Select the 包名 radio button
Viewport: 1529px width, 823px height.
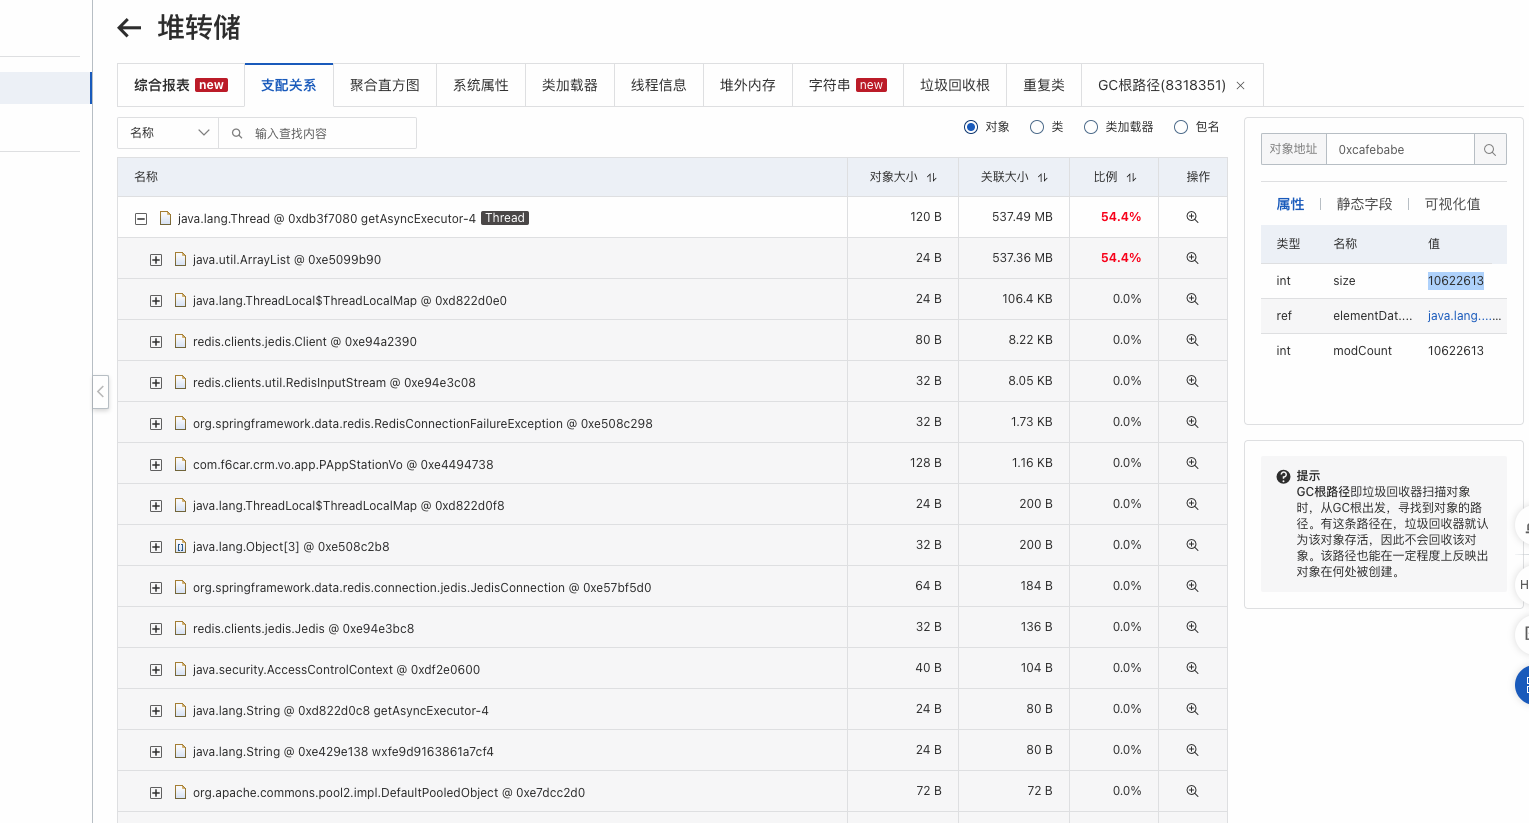tap(1181, 127)
